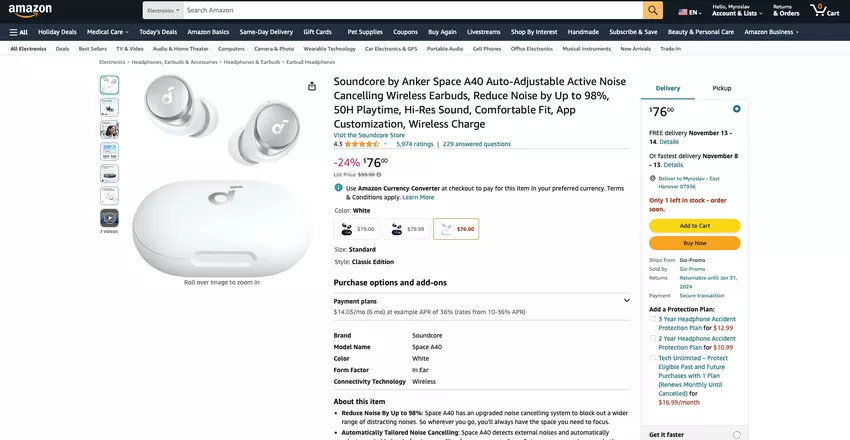Image resolution: width=850 pixels, height=440 pixels.
Task: Open the All hamburger menu
Action: click(18, 32)
